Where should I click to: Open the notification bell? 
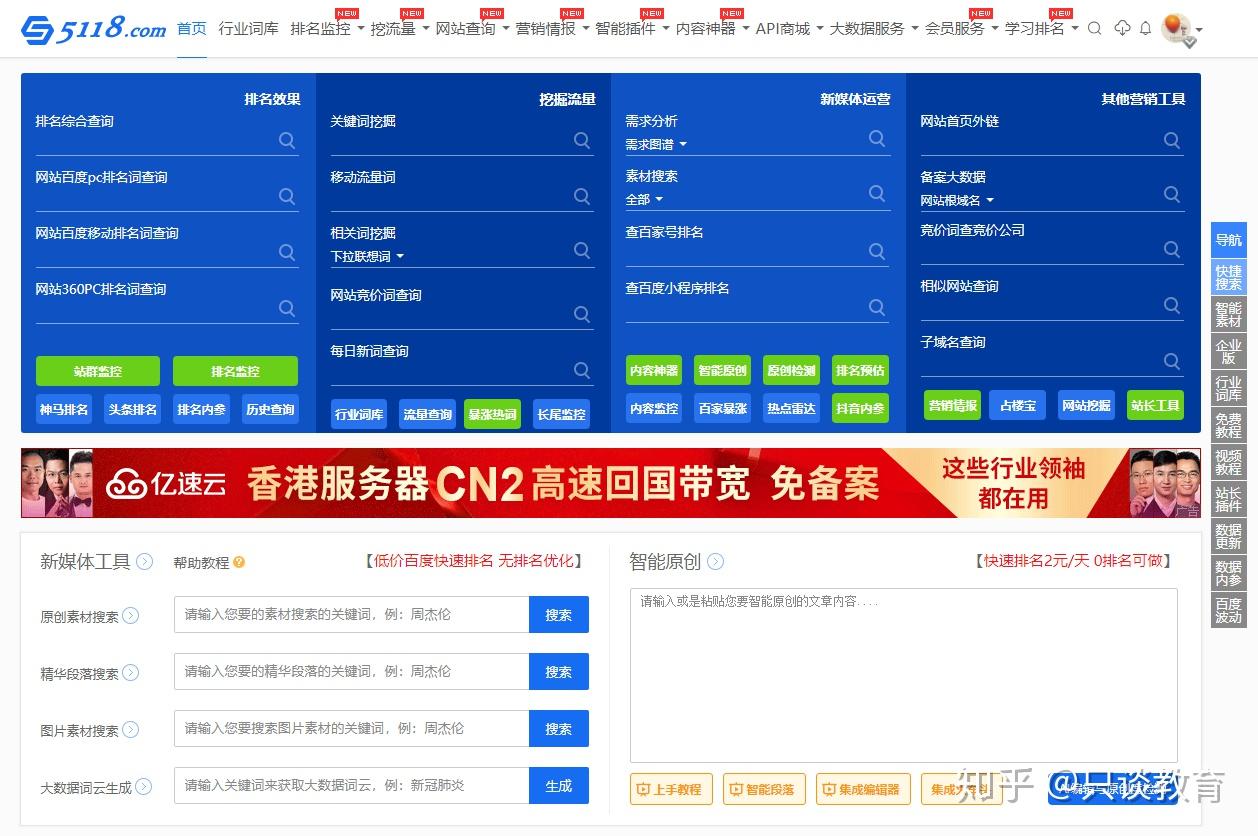pyautogui.click(x=1146, y=29)
